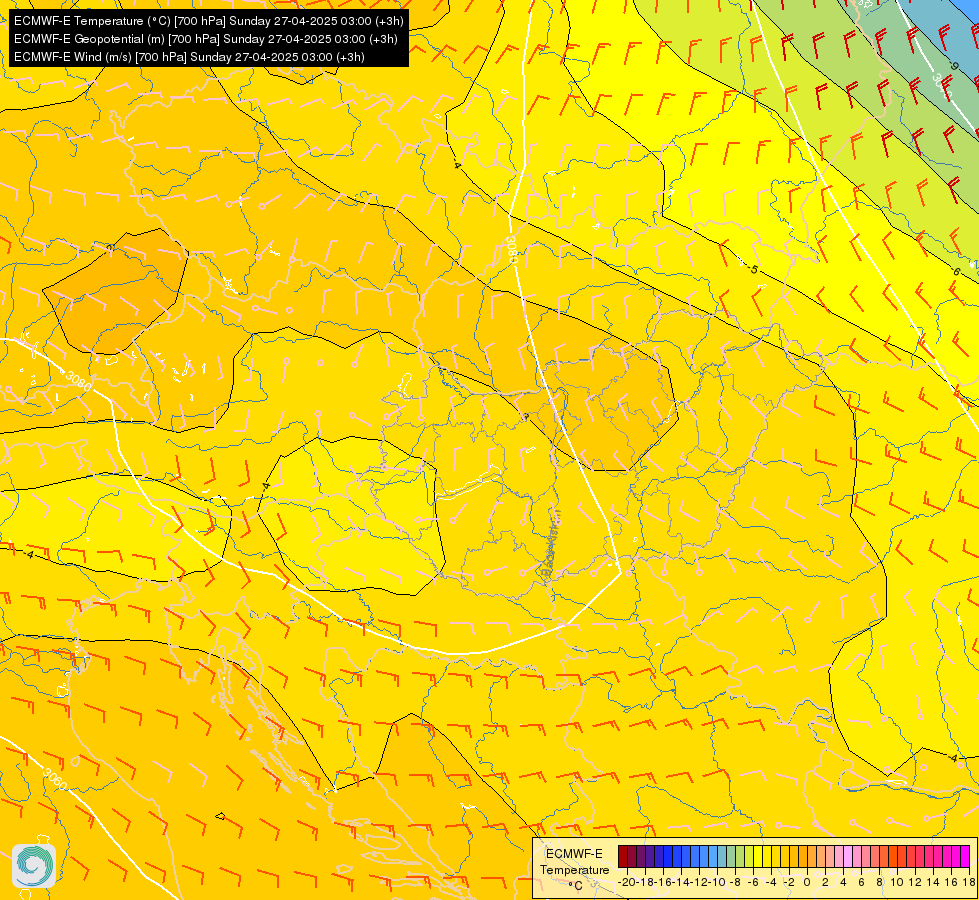Click the bright yellow legend swatch
979x900 pixels.
[x=758, y=856]
